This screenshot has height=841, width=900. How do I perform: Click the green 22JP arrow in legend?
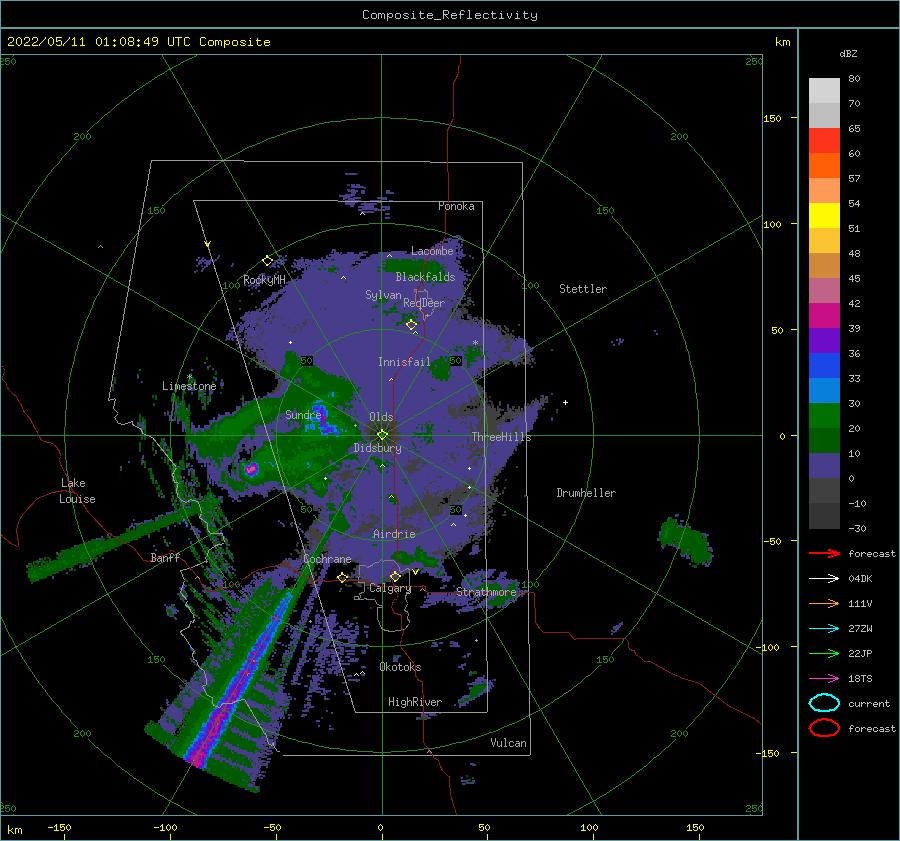pyautogui.click(x=824, y=653)
